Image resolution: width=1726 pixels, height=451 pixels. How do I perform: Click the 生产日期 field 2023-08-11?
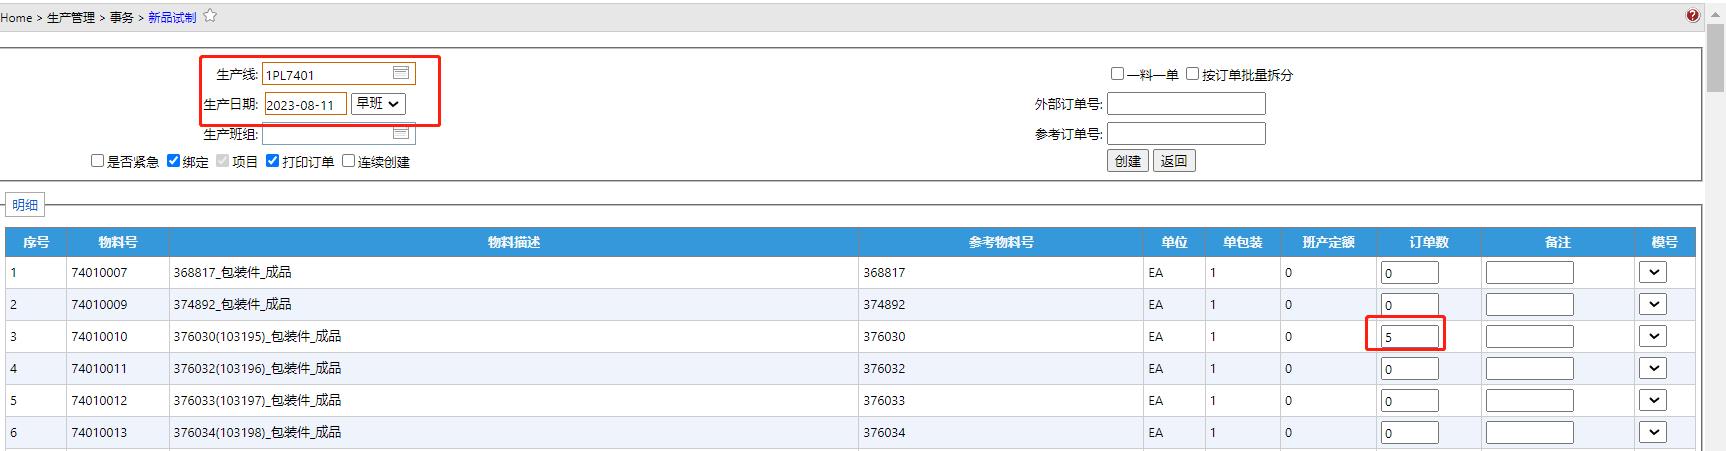[305, 104]
